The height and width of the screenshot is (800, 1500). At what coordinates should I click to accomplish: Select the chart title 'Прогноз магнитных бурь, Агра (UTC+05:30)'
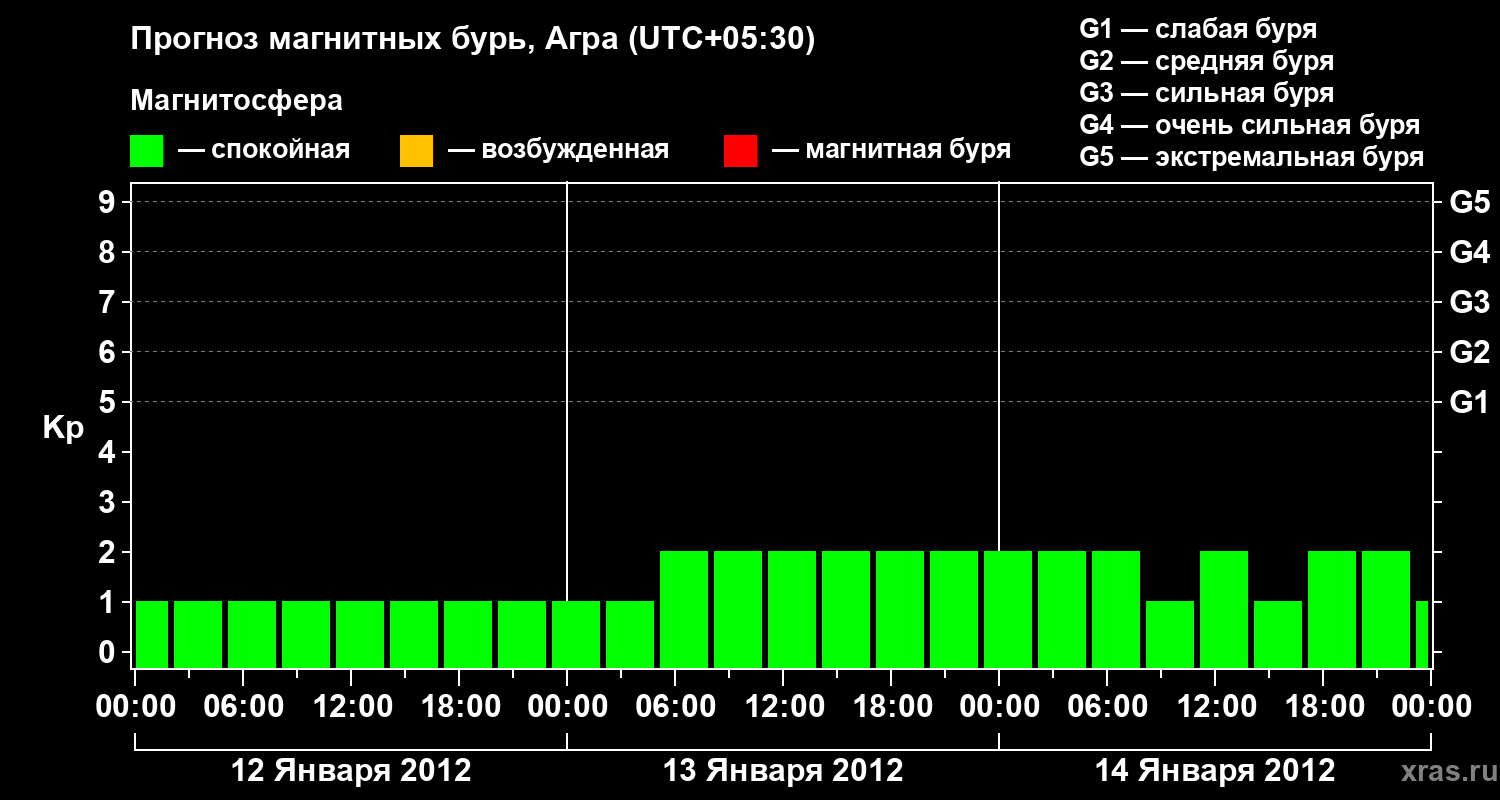[x=473, y=40]
